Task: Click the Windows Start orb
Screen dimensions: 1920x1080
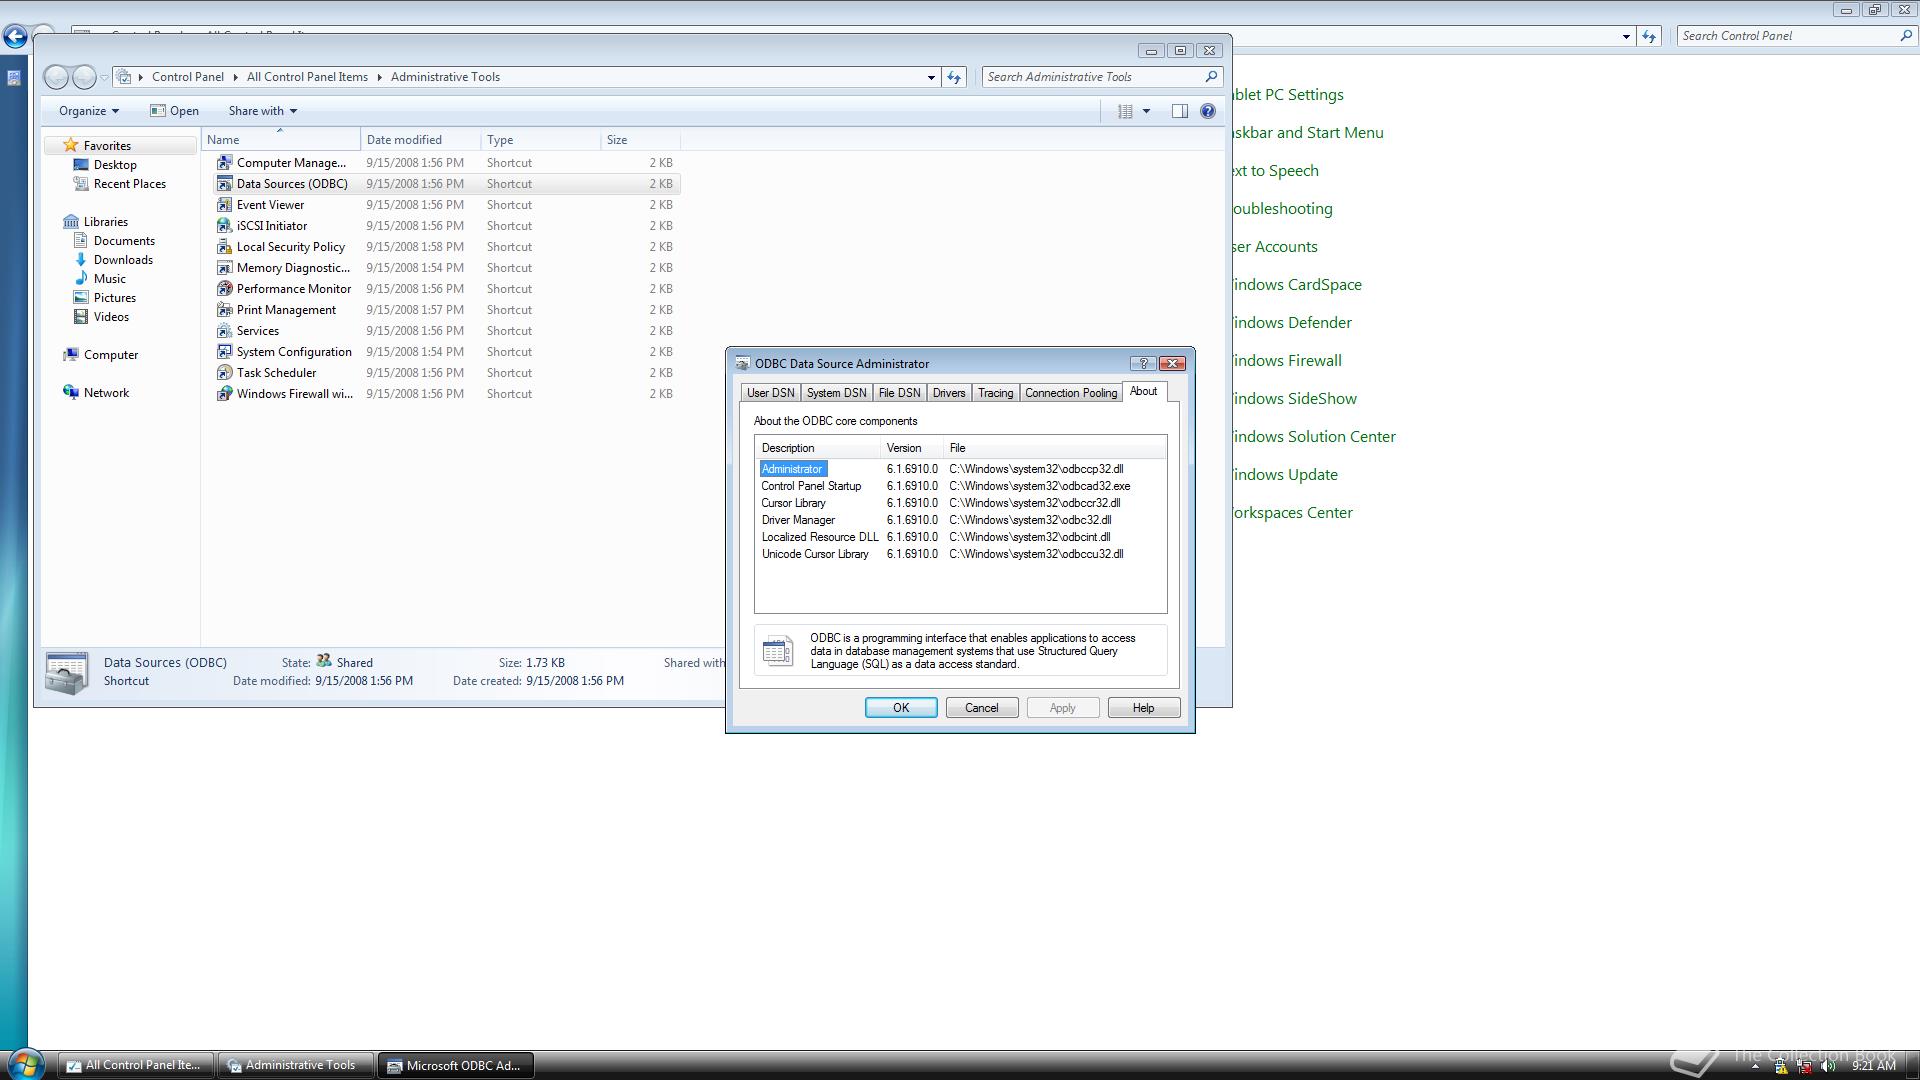Action: 25,1064
